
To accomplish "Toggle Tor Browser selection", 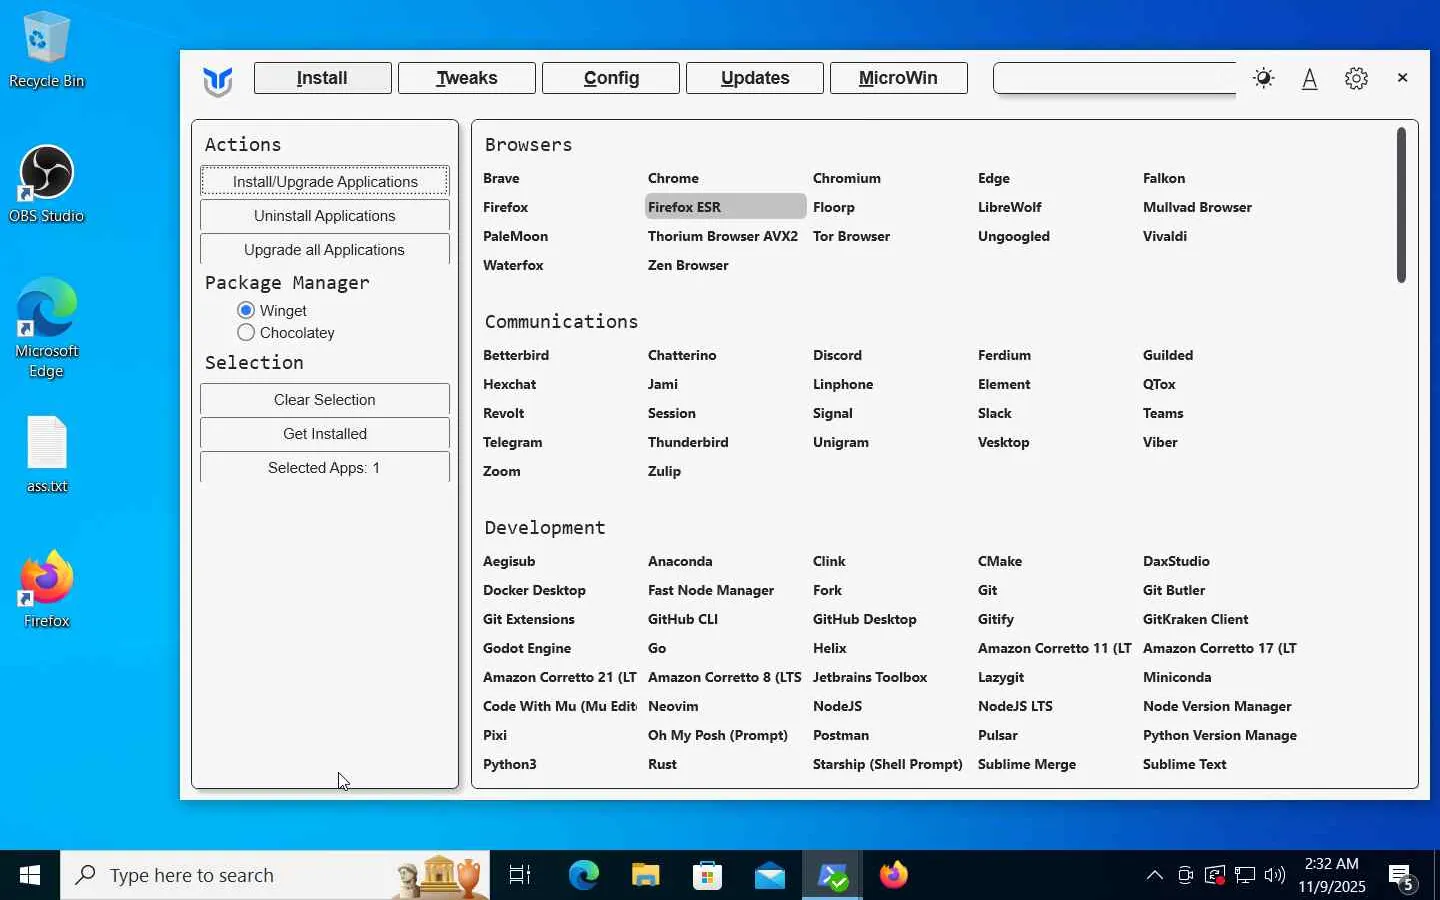I will tap(851, 236).
